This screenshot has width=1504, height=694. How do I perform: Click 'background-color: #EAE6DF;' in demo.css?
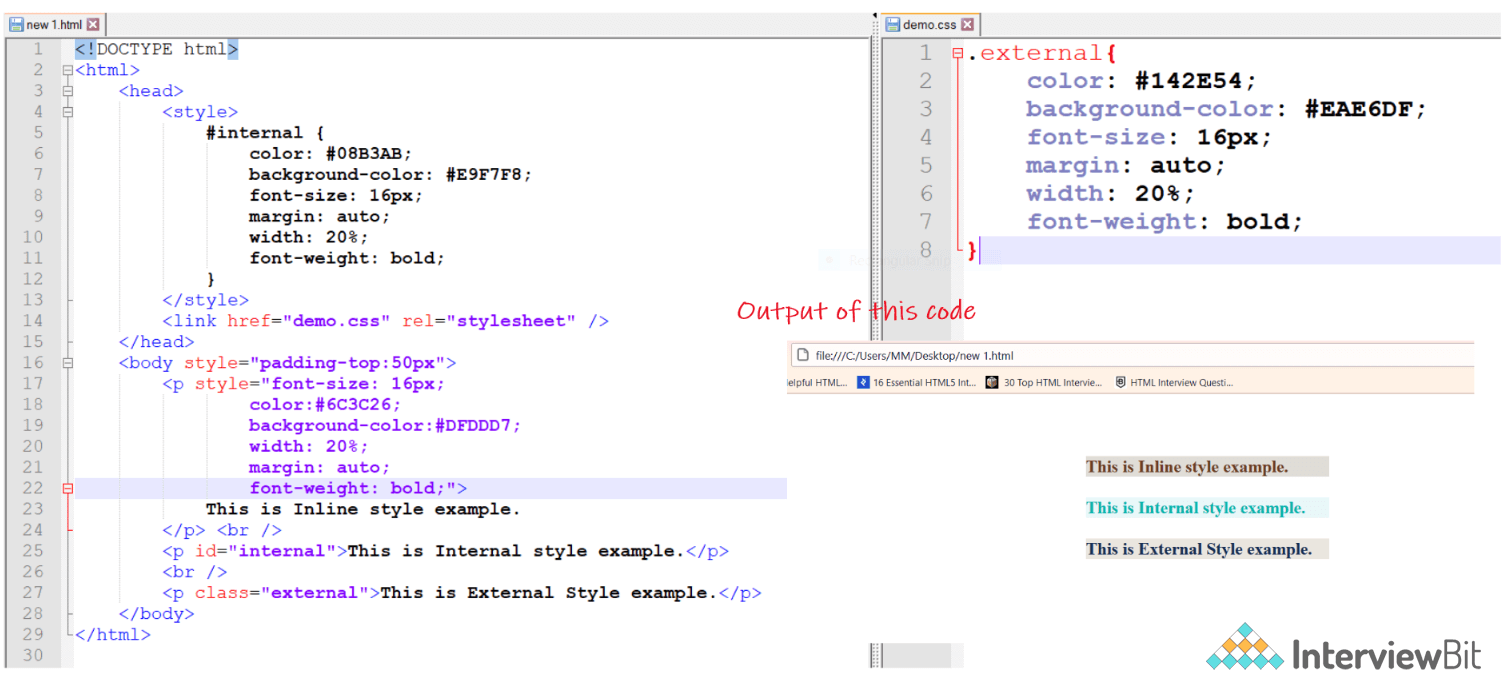1226,109
